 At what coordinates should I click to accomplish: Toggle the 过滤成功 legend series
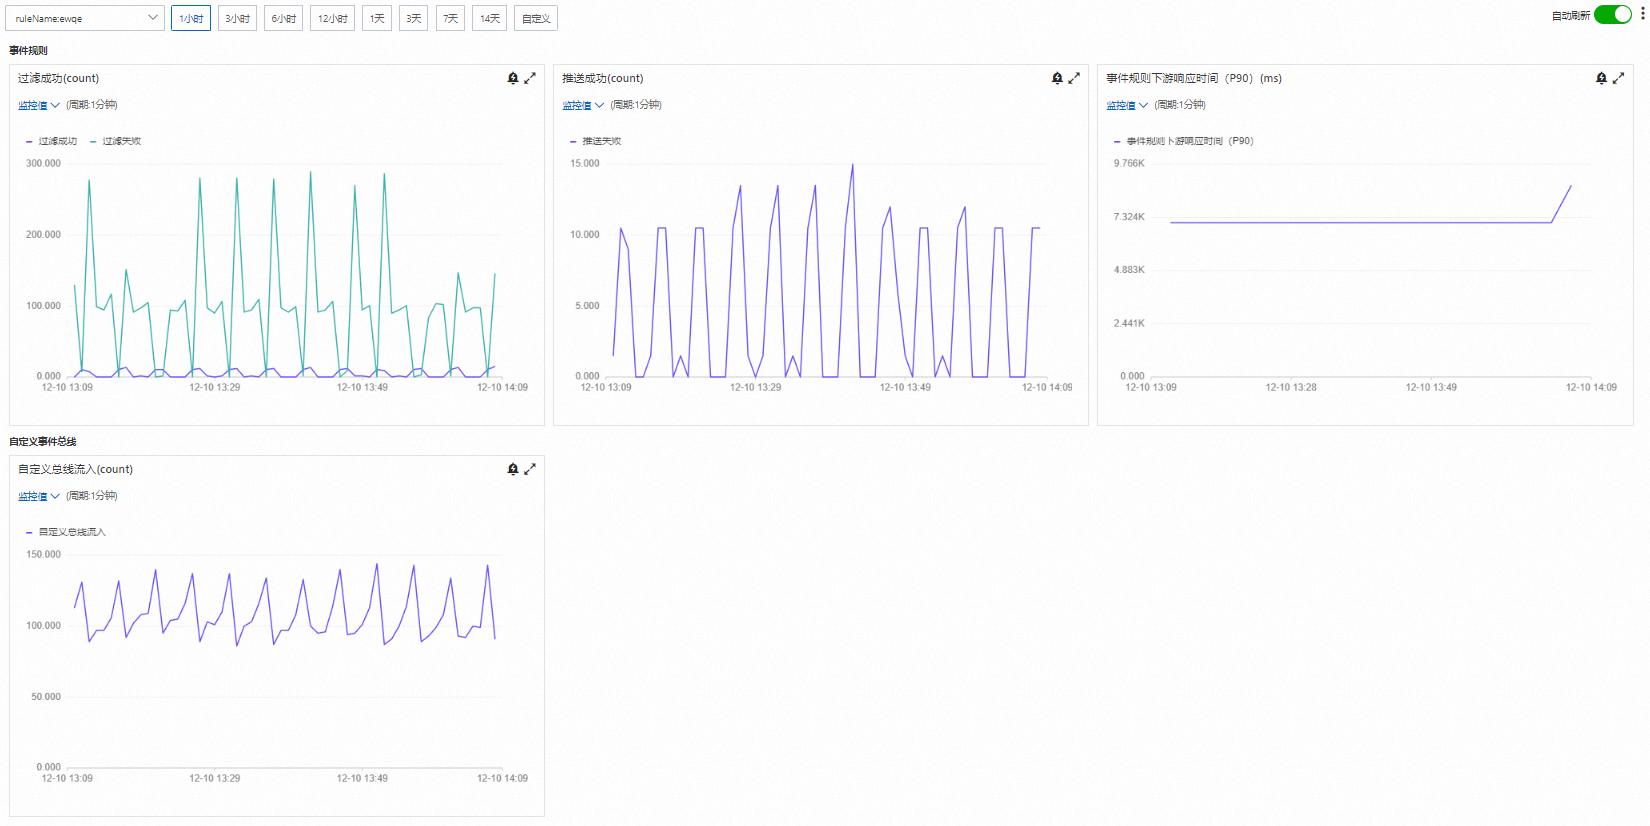[51, 141]
